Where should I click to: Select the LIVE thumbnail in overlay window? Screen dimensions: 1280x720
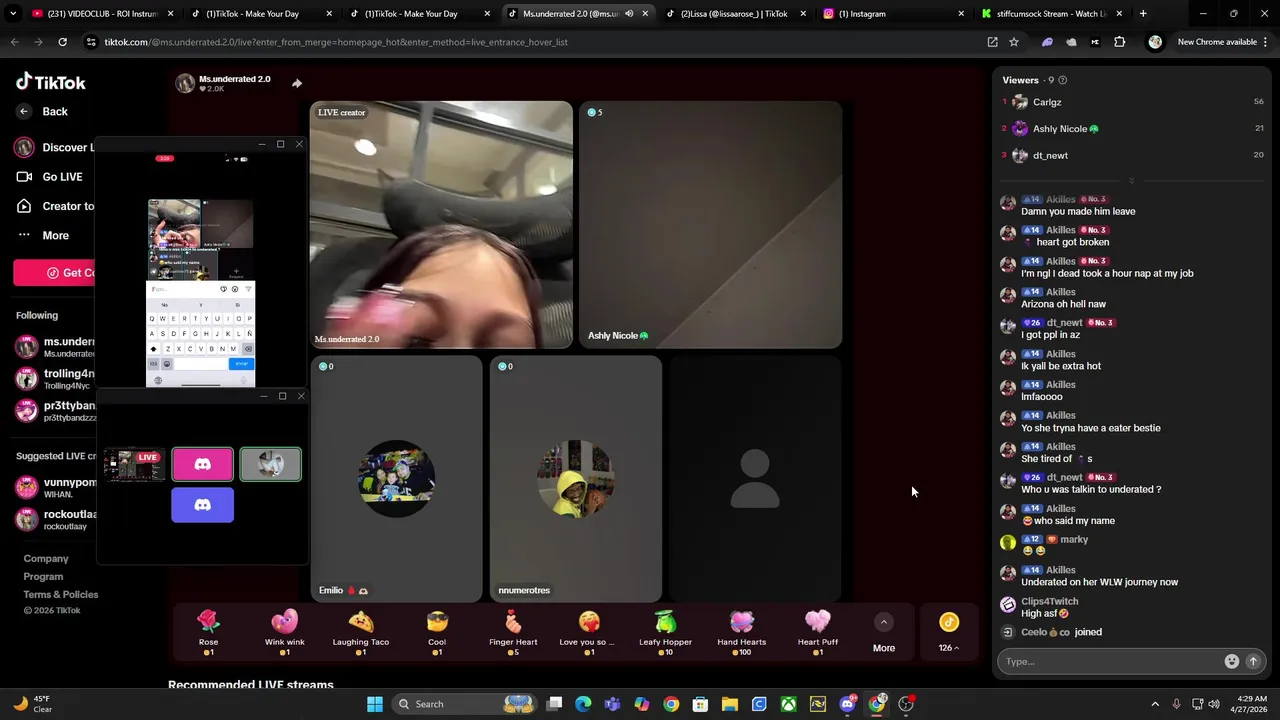[135, 464]
